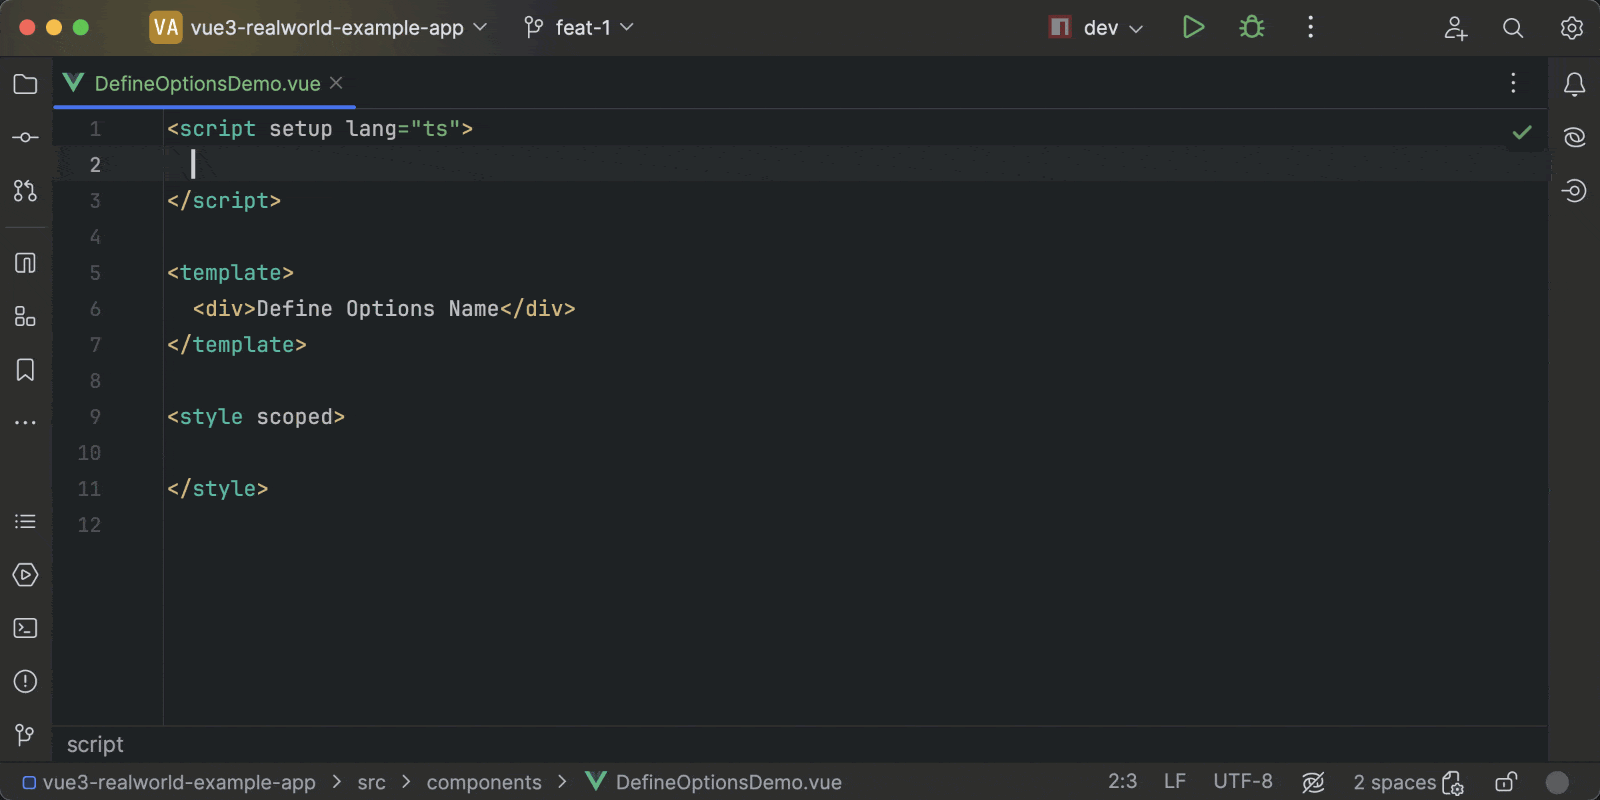Toggle the read-only lock for the file

1506,782
